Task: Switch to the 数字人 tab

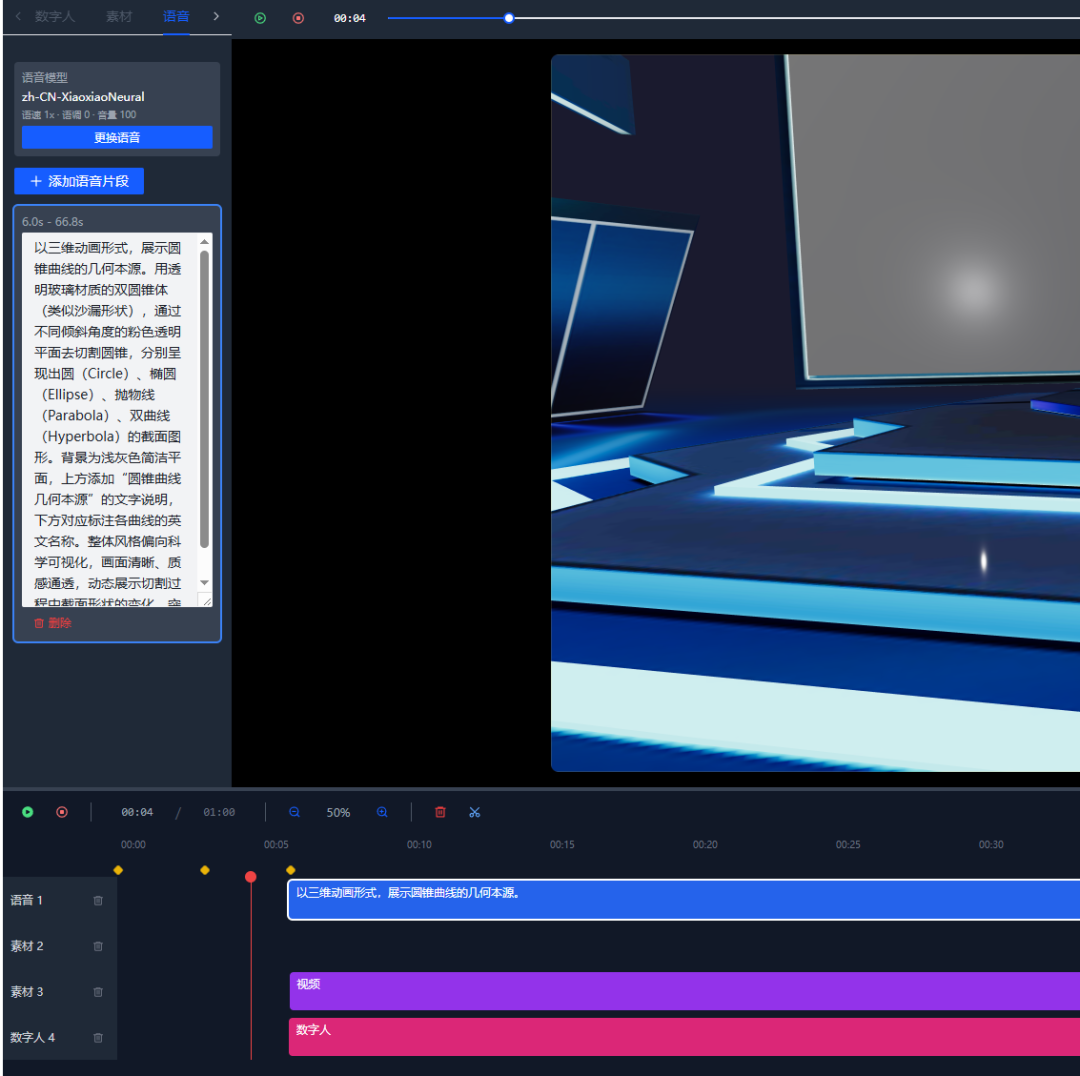Action: click(54, 16)
